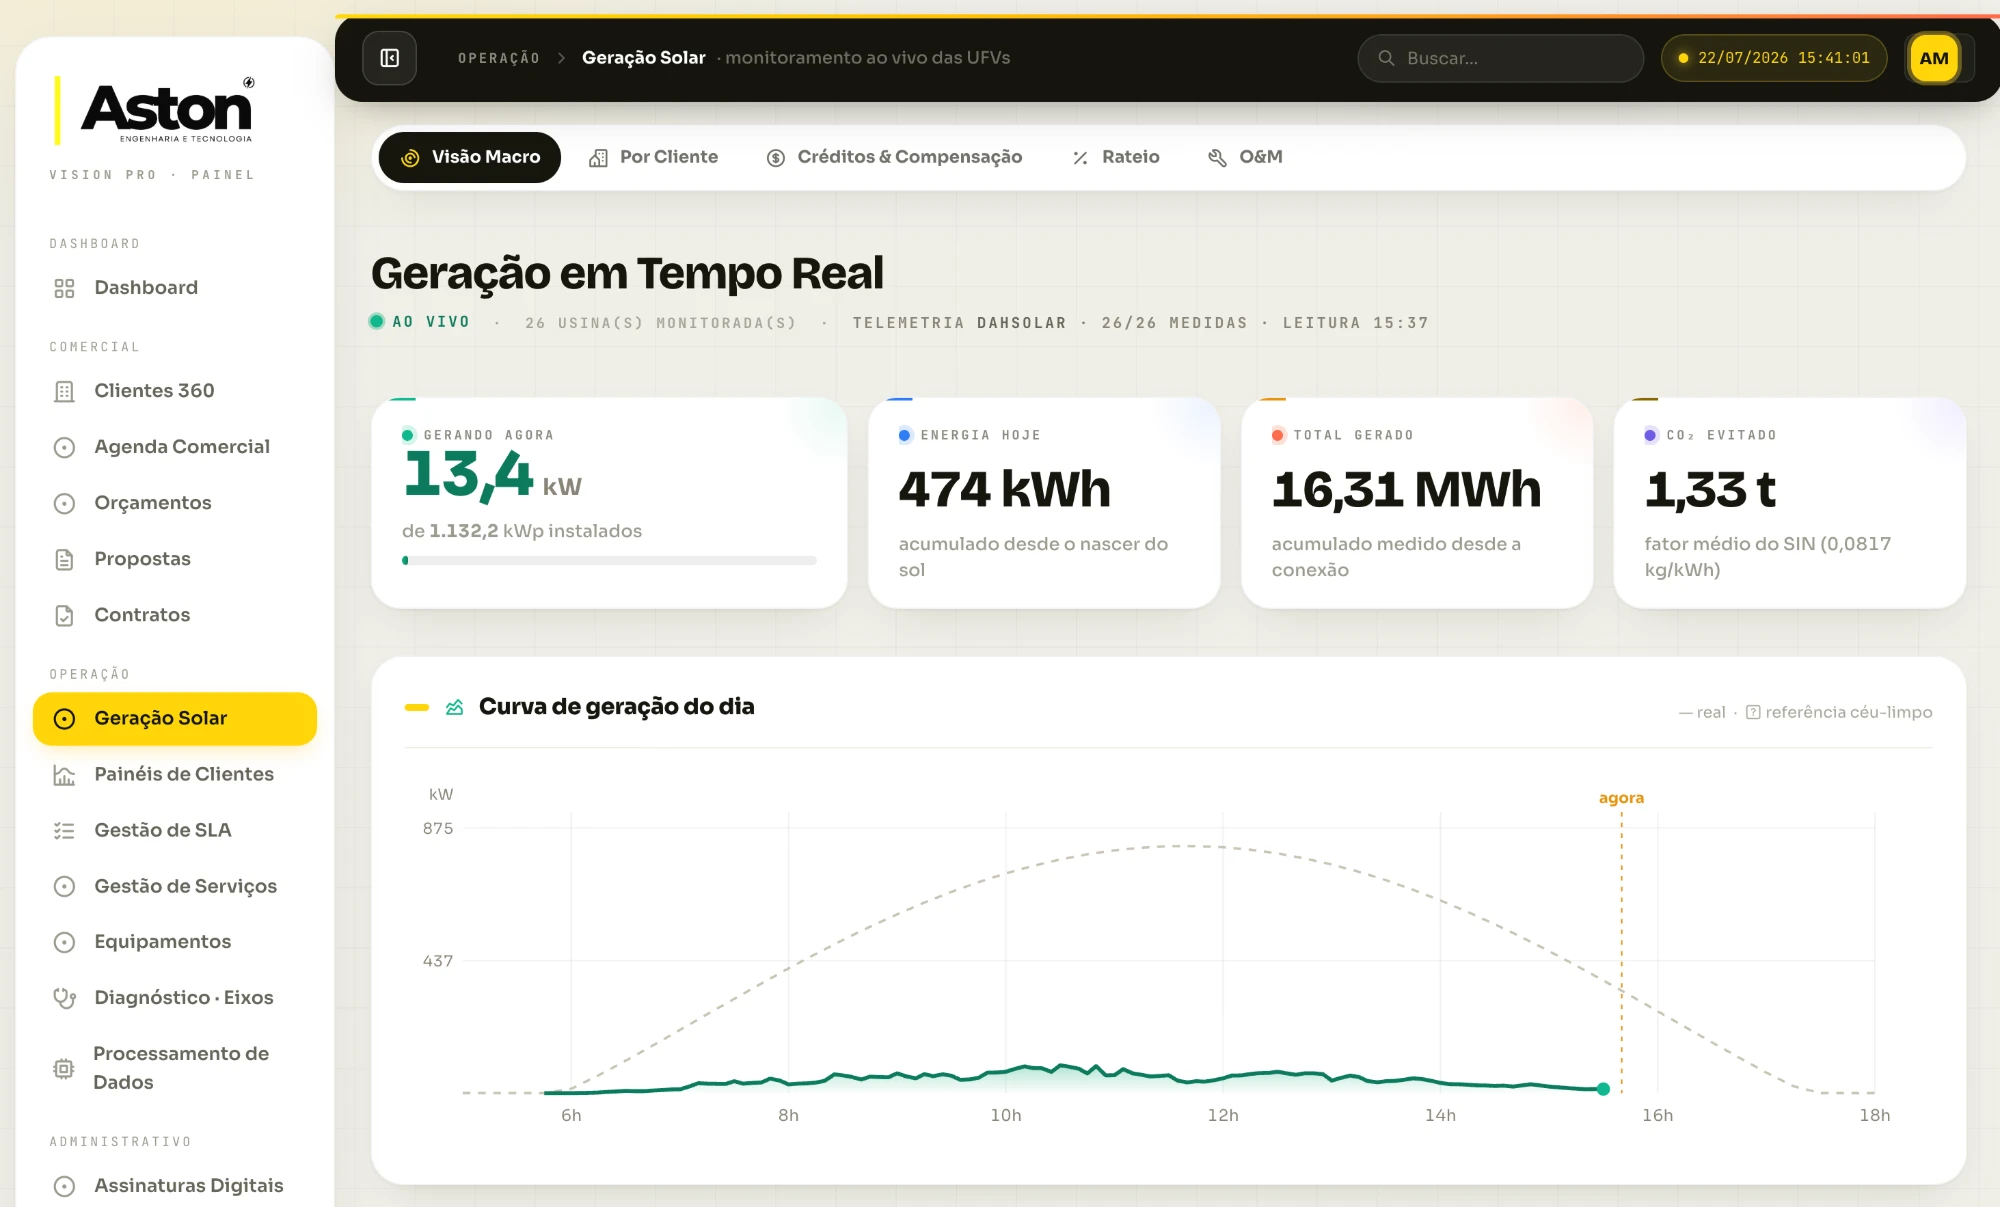This screenshot has height=1207, width=2000.
Task: Click the installed capacity progress bar
Action: click(x=609, y=561)
